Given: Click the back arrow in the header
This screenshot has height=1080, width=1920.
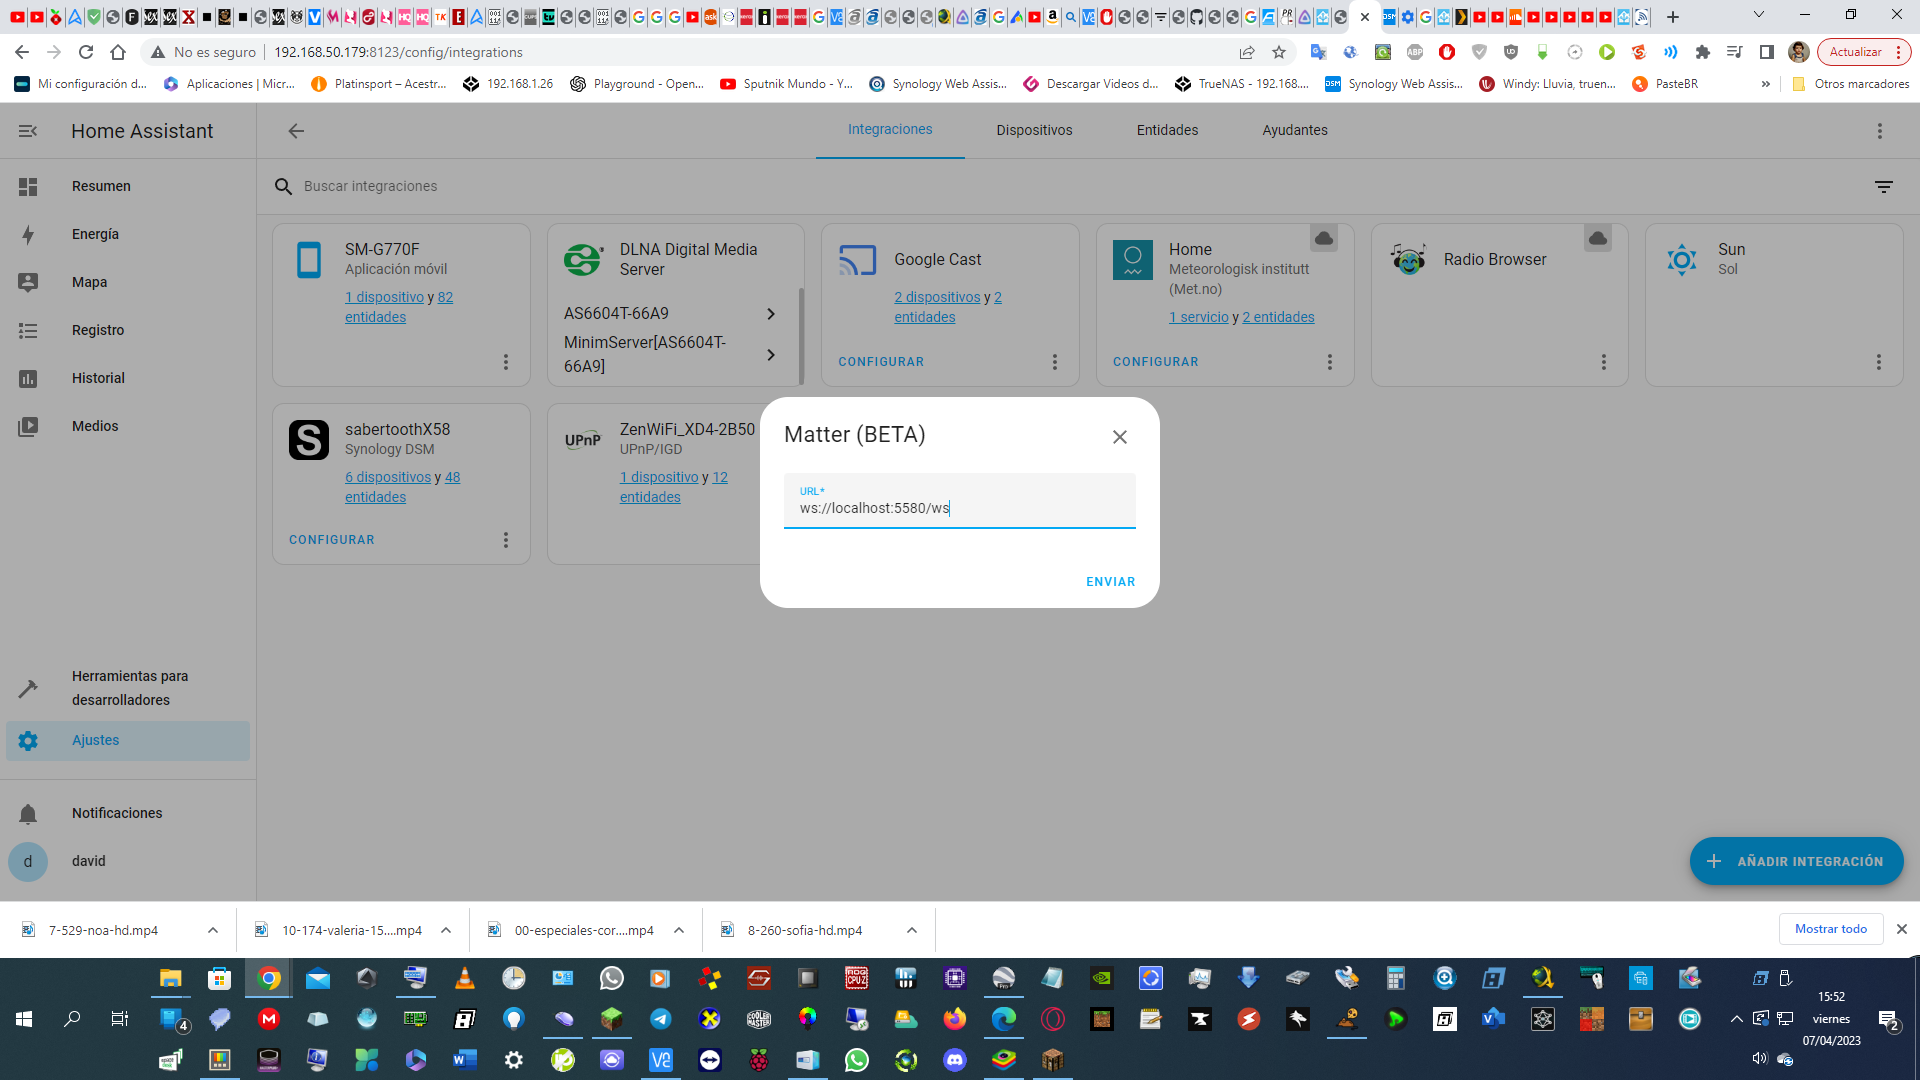Looking at the screenshot, I should pos(296,131).
